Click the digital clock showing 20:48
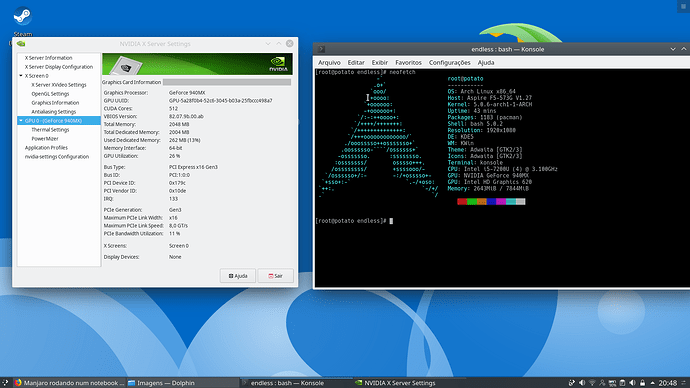 (668, 383)
